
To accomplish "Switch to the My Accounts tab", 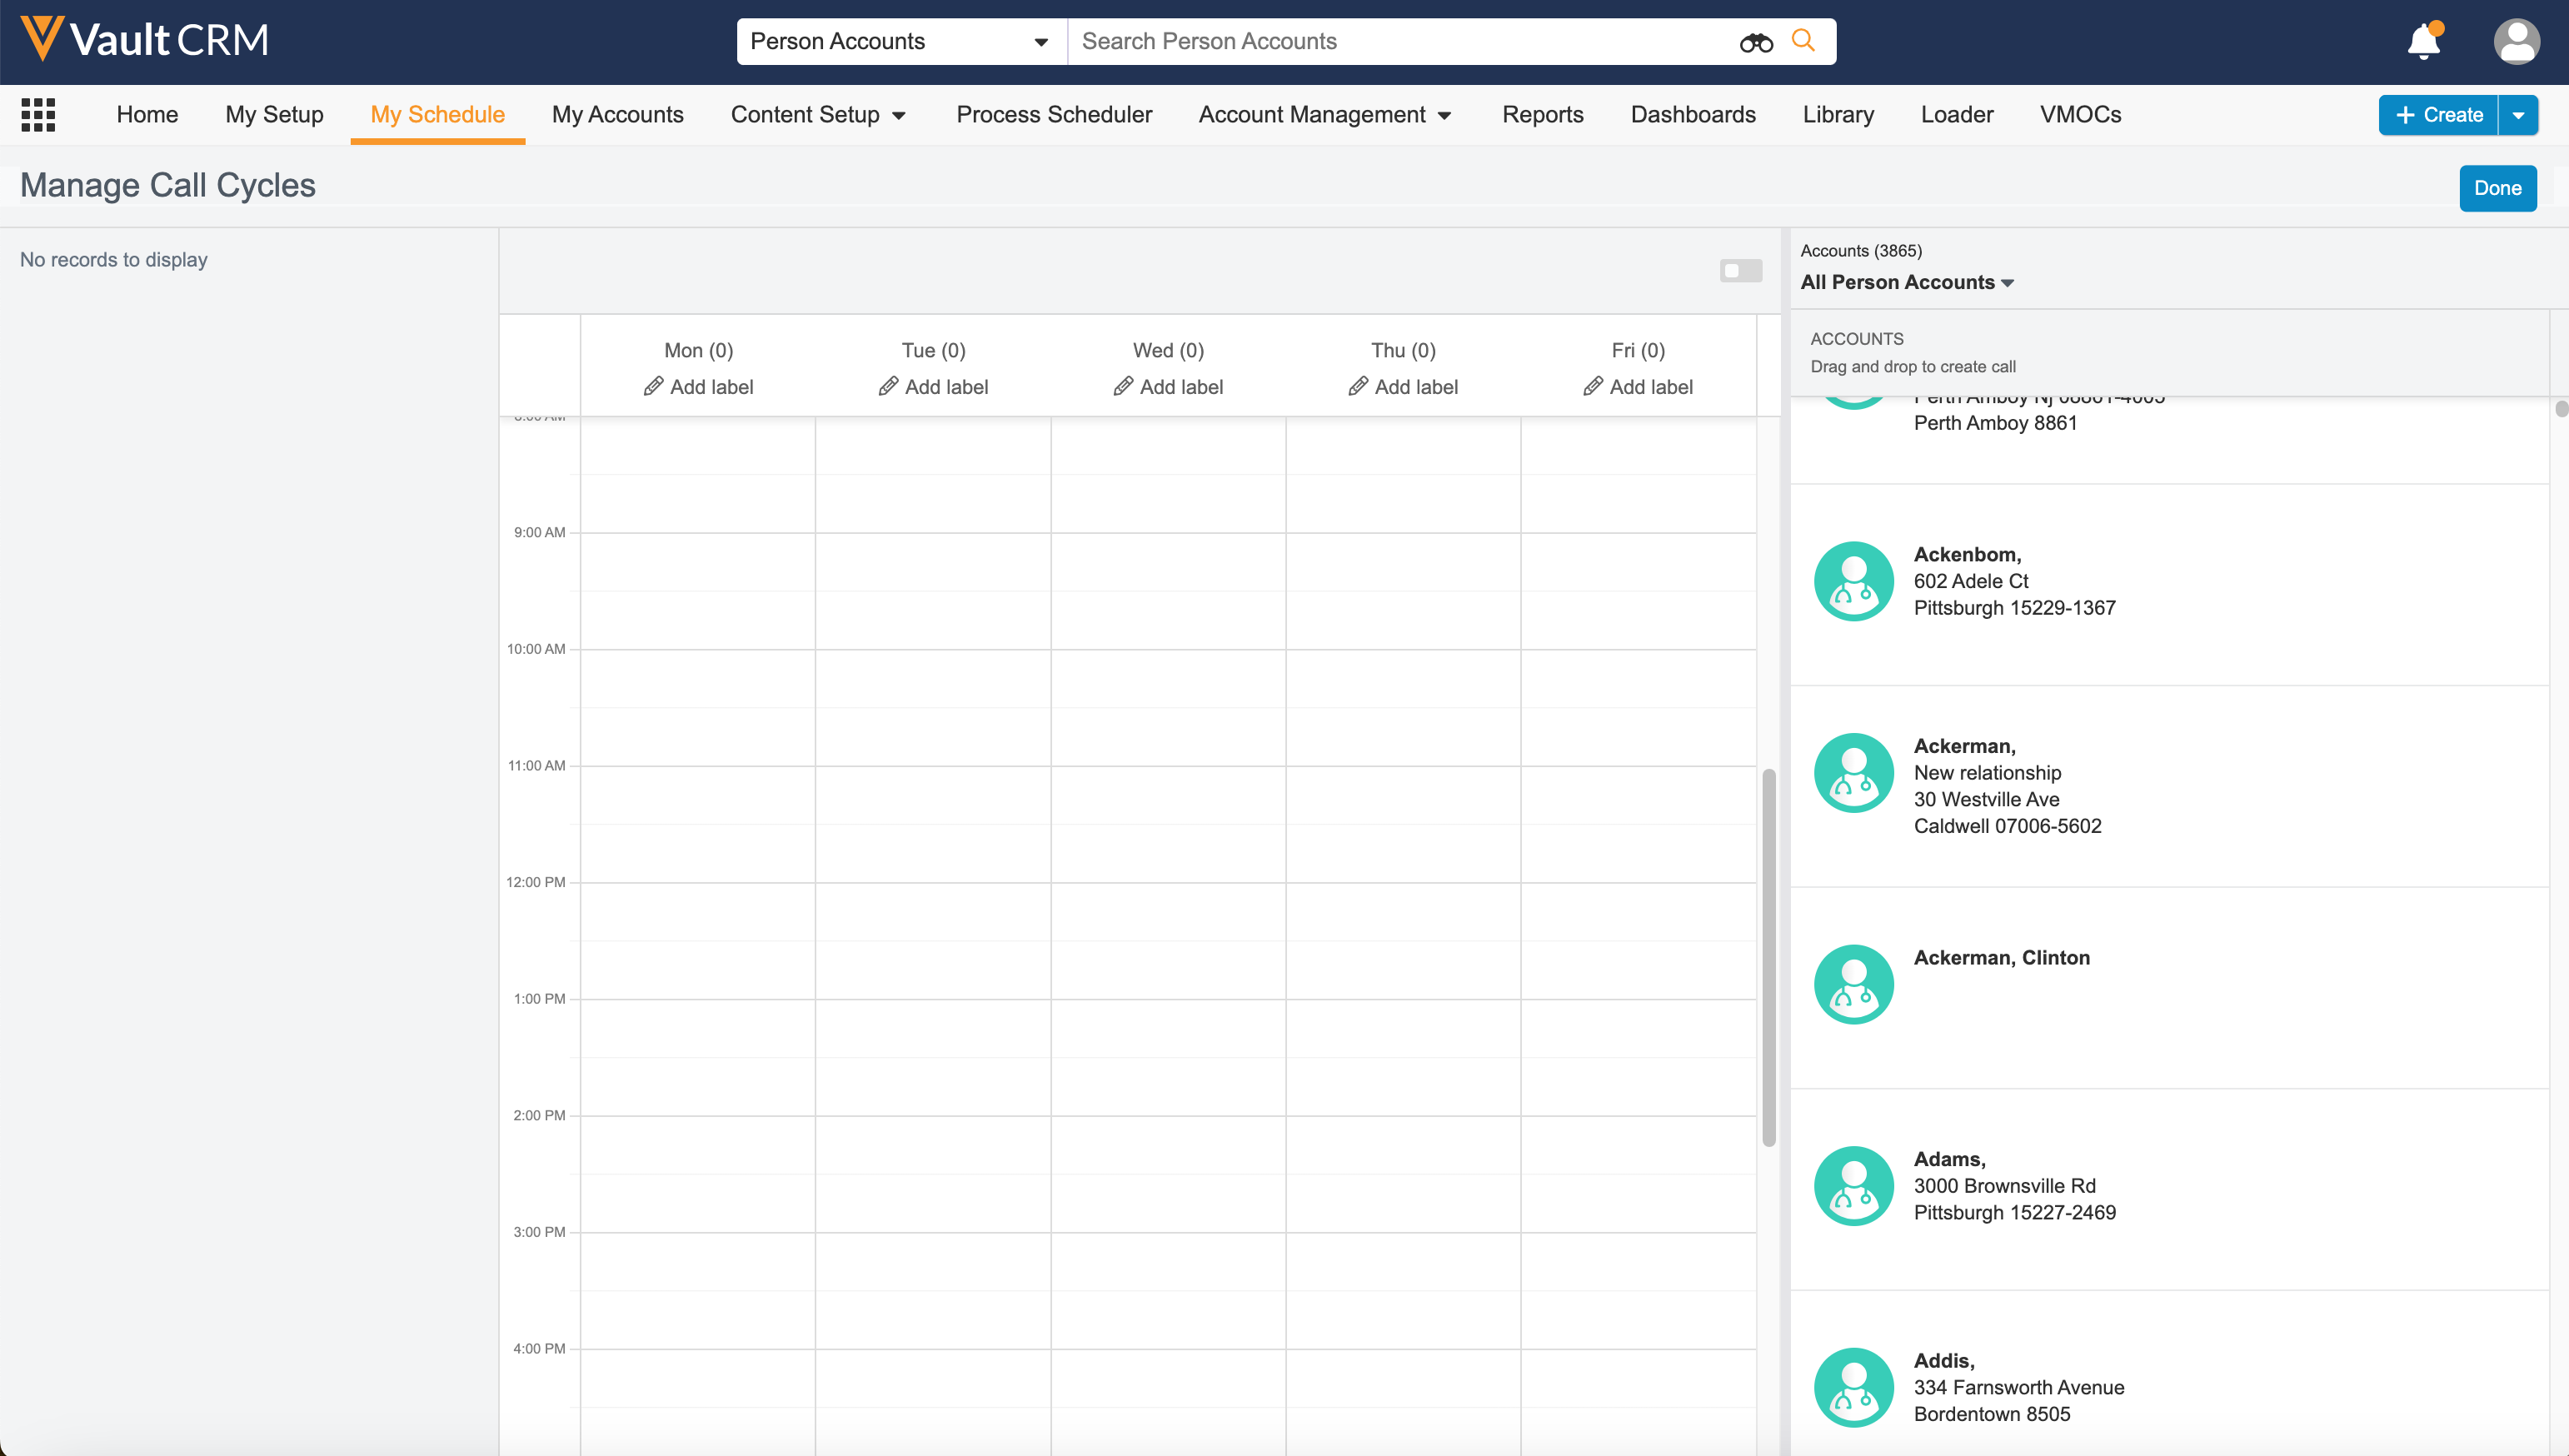I will (x=617, y=115).
